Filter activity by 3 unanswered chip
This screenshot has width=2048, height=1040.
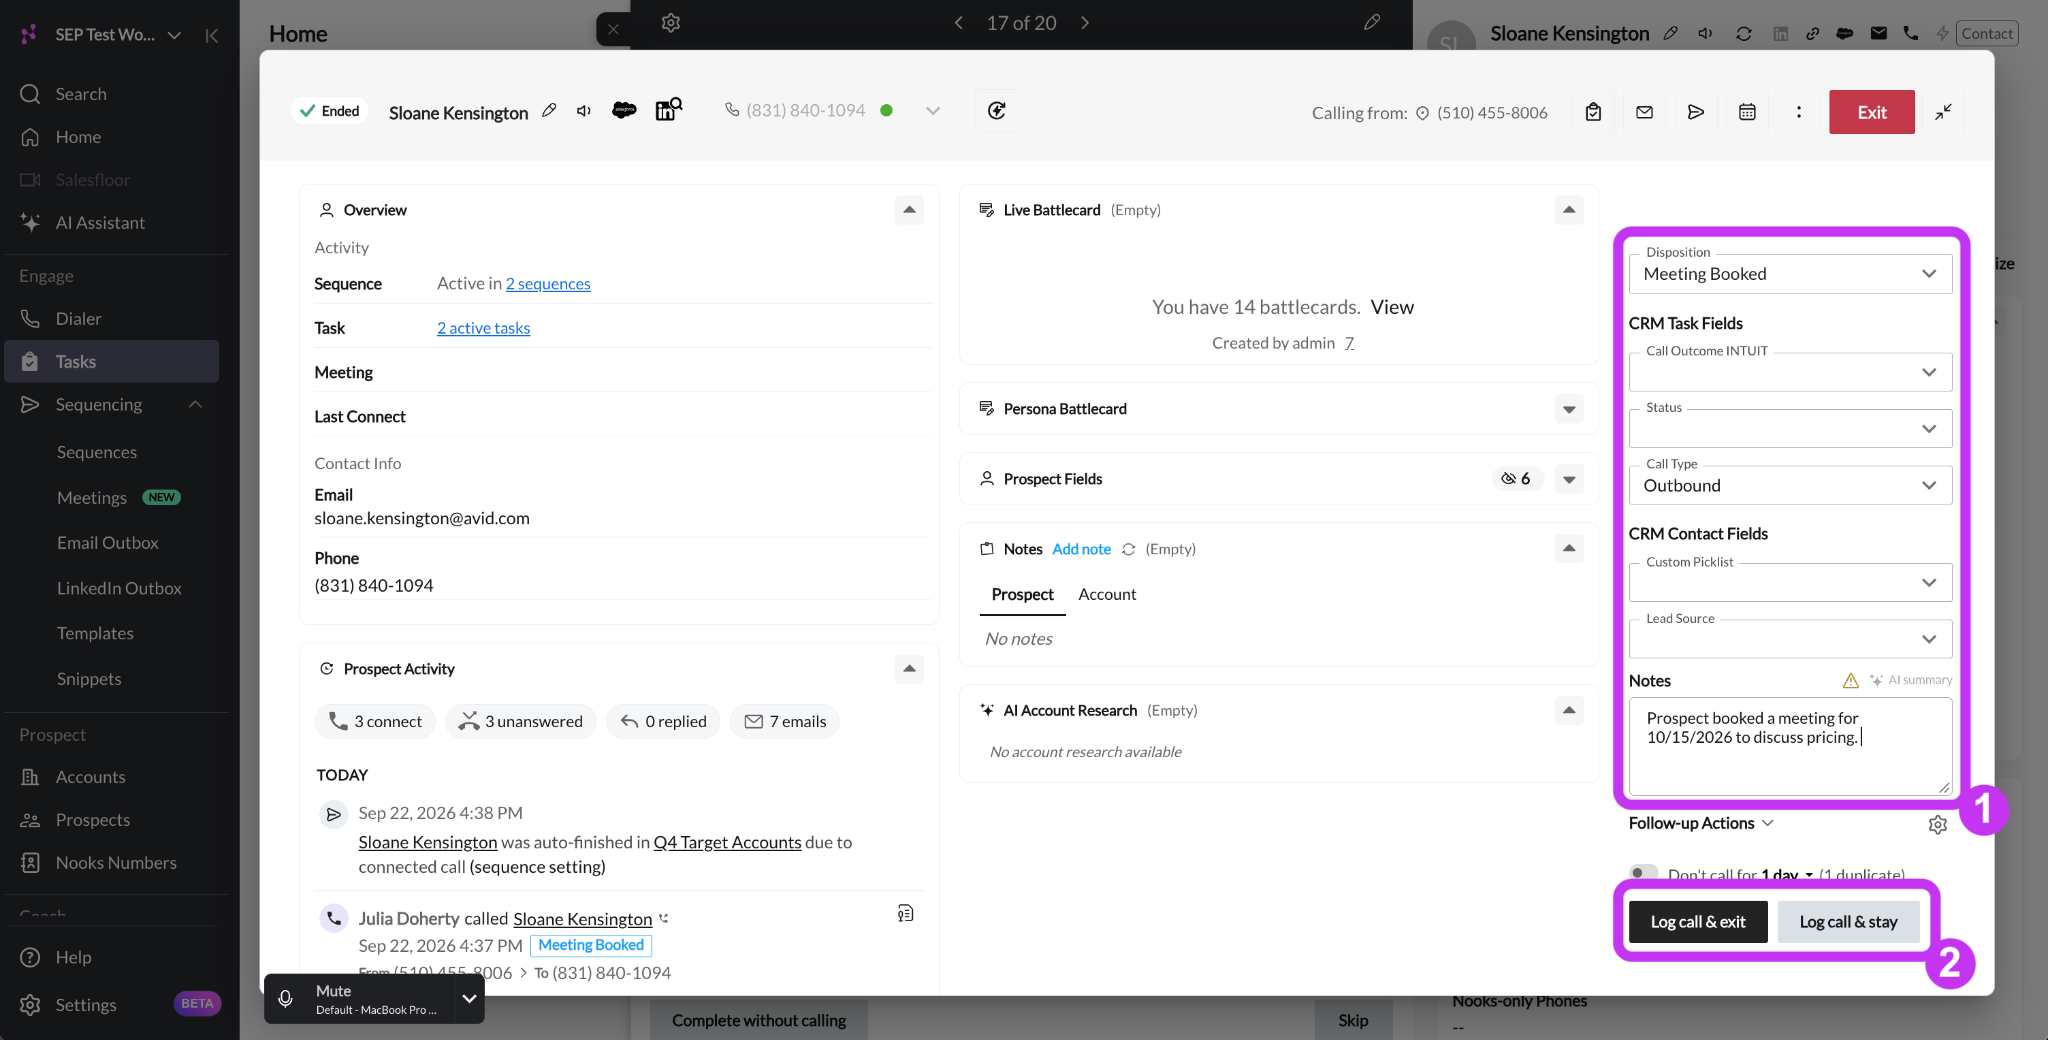[x=520, y=721]
